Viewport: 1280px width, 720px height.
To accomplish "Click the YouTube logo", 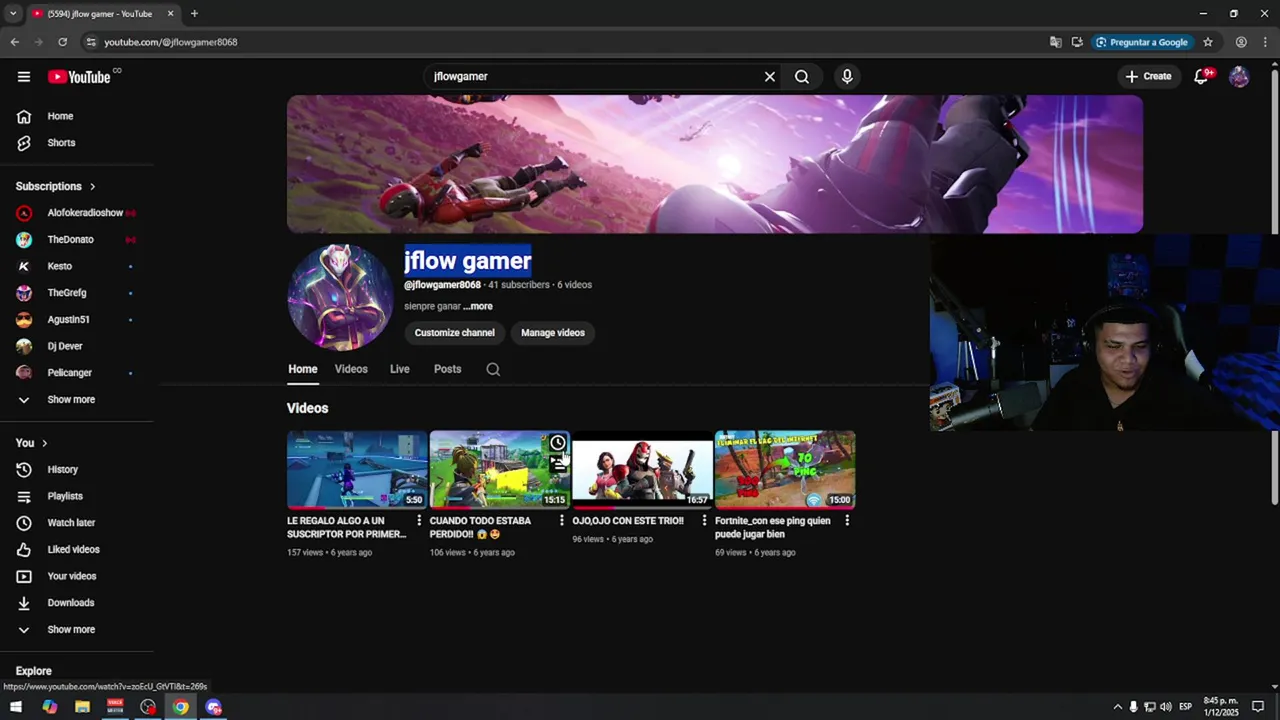I will 79,77.
